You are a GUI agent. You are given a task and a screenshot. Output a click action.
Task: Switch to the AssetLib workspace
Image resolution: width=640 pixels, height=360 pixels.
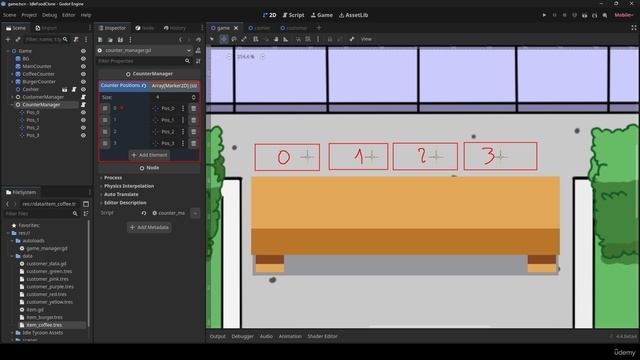click(x=353, y=15)
